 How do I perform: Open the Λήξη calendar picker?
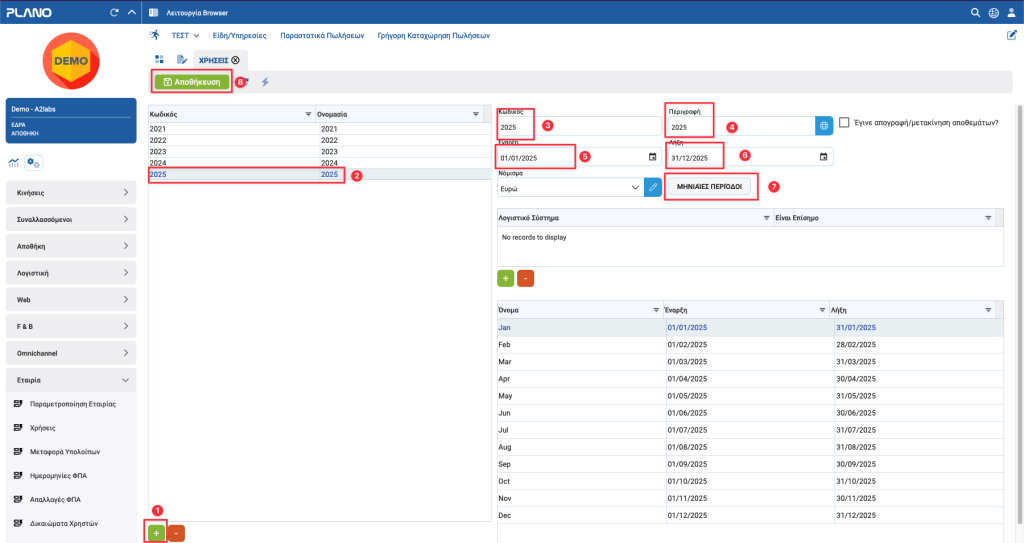(x=824, y=157)
